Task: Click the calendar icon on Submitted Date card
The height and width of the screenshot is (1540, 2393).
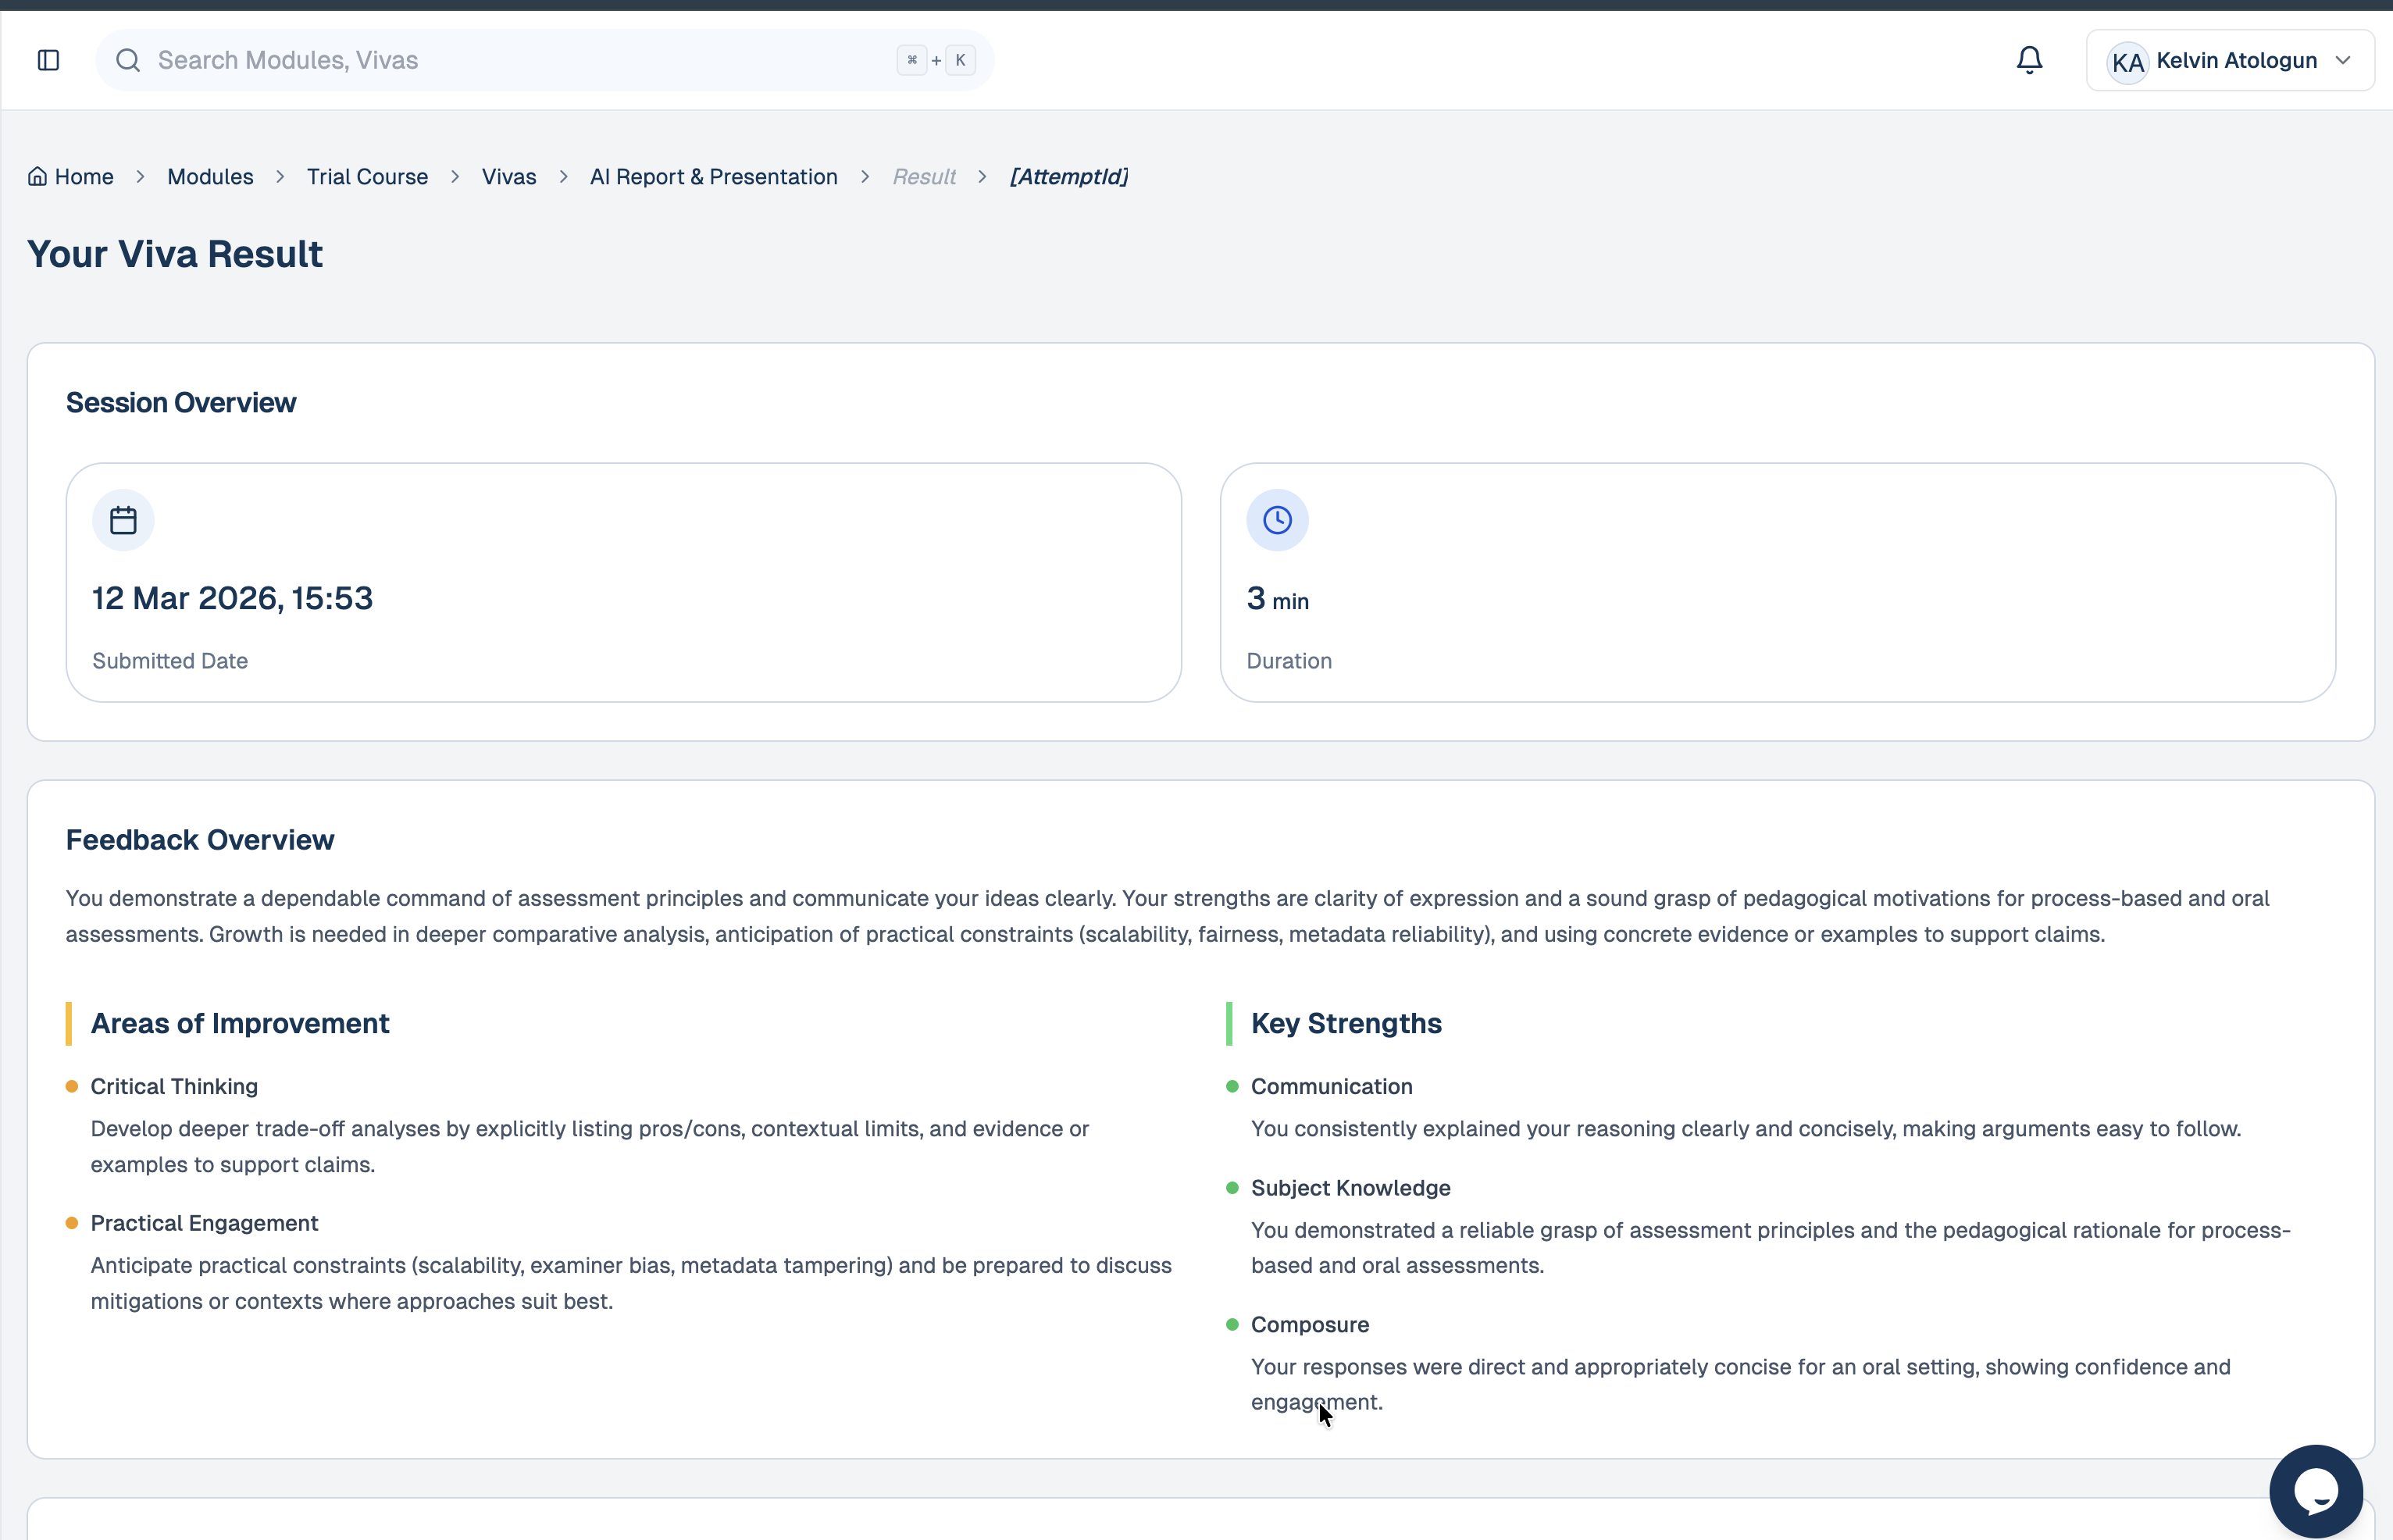Action: 123,520
